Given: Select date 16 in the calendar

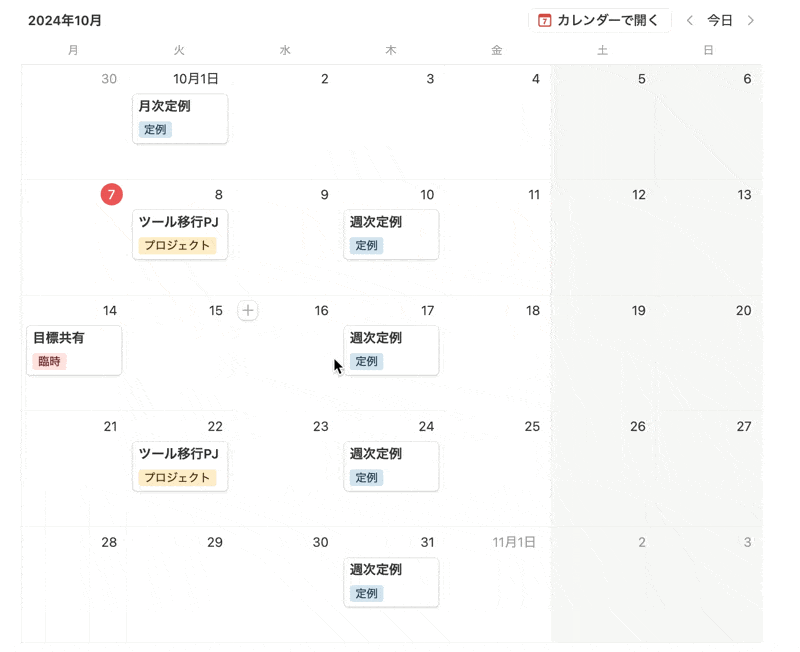Looking at the screenshot, I should coord(321,311).
